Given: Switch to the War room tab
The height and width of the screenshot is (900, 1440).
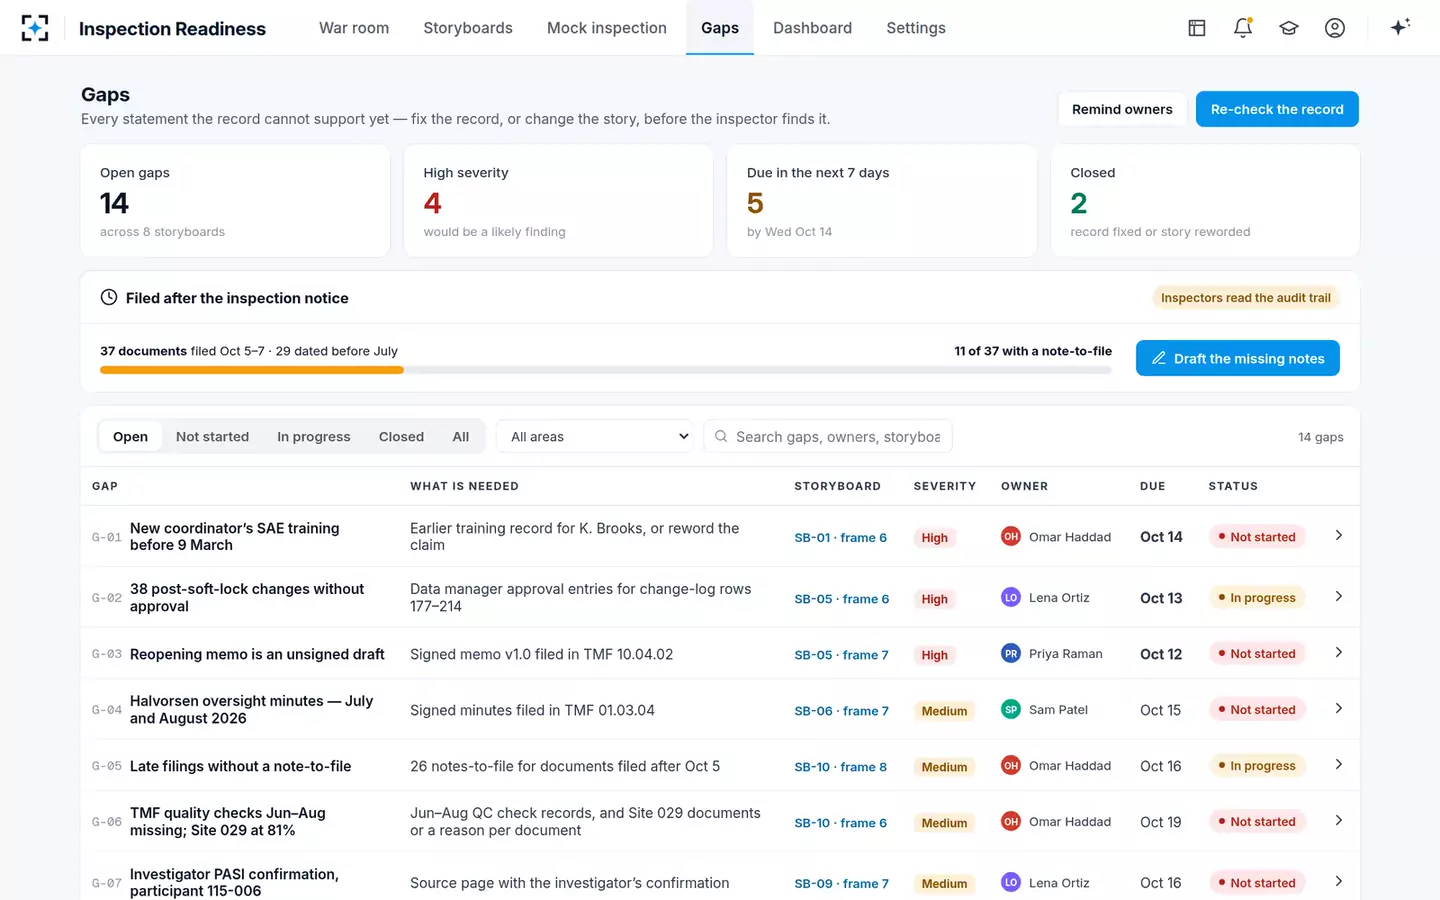Looking at the screenshot, I should tap(354, 28).
